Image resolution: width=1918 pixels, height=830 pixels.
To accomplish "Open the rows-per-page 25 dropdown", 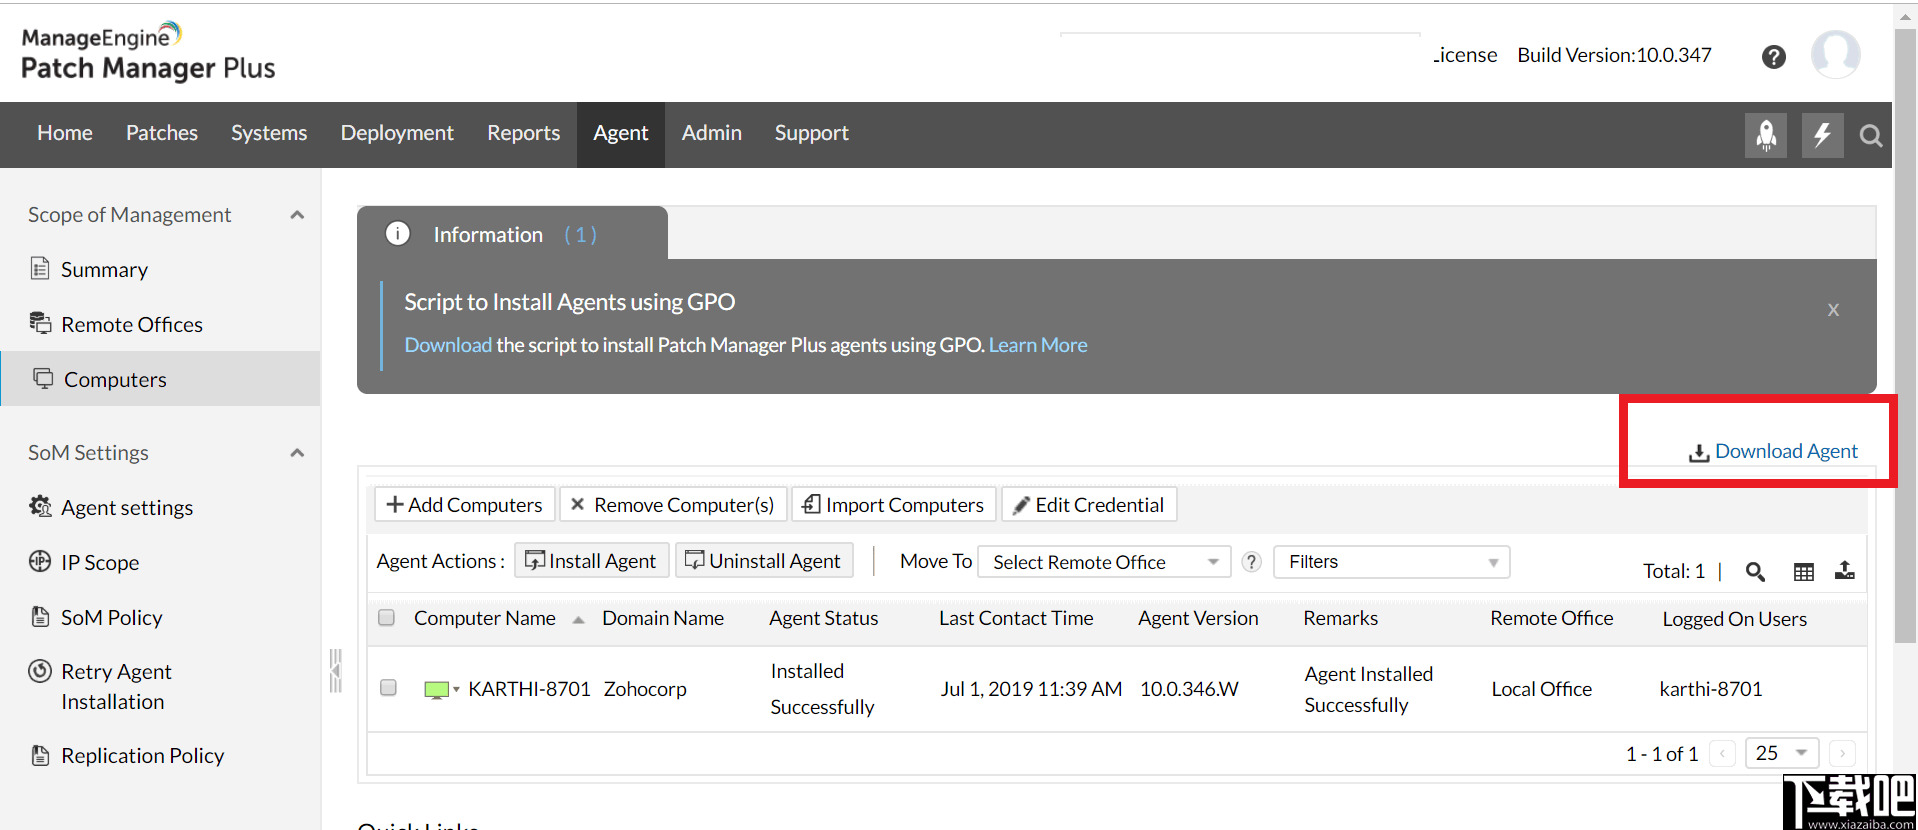I will pyautogui.click(x=1781, y=753).
